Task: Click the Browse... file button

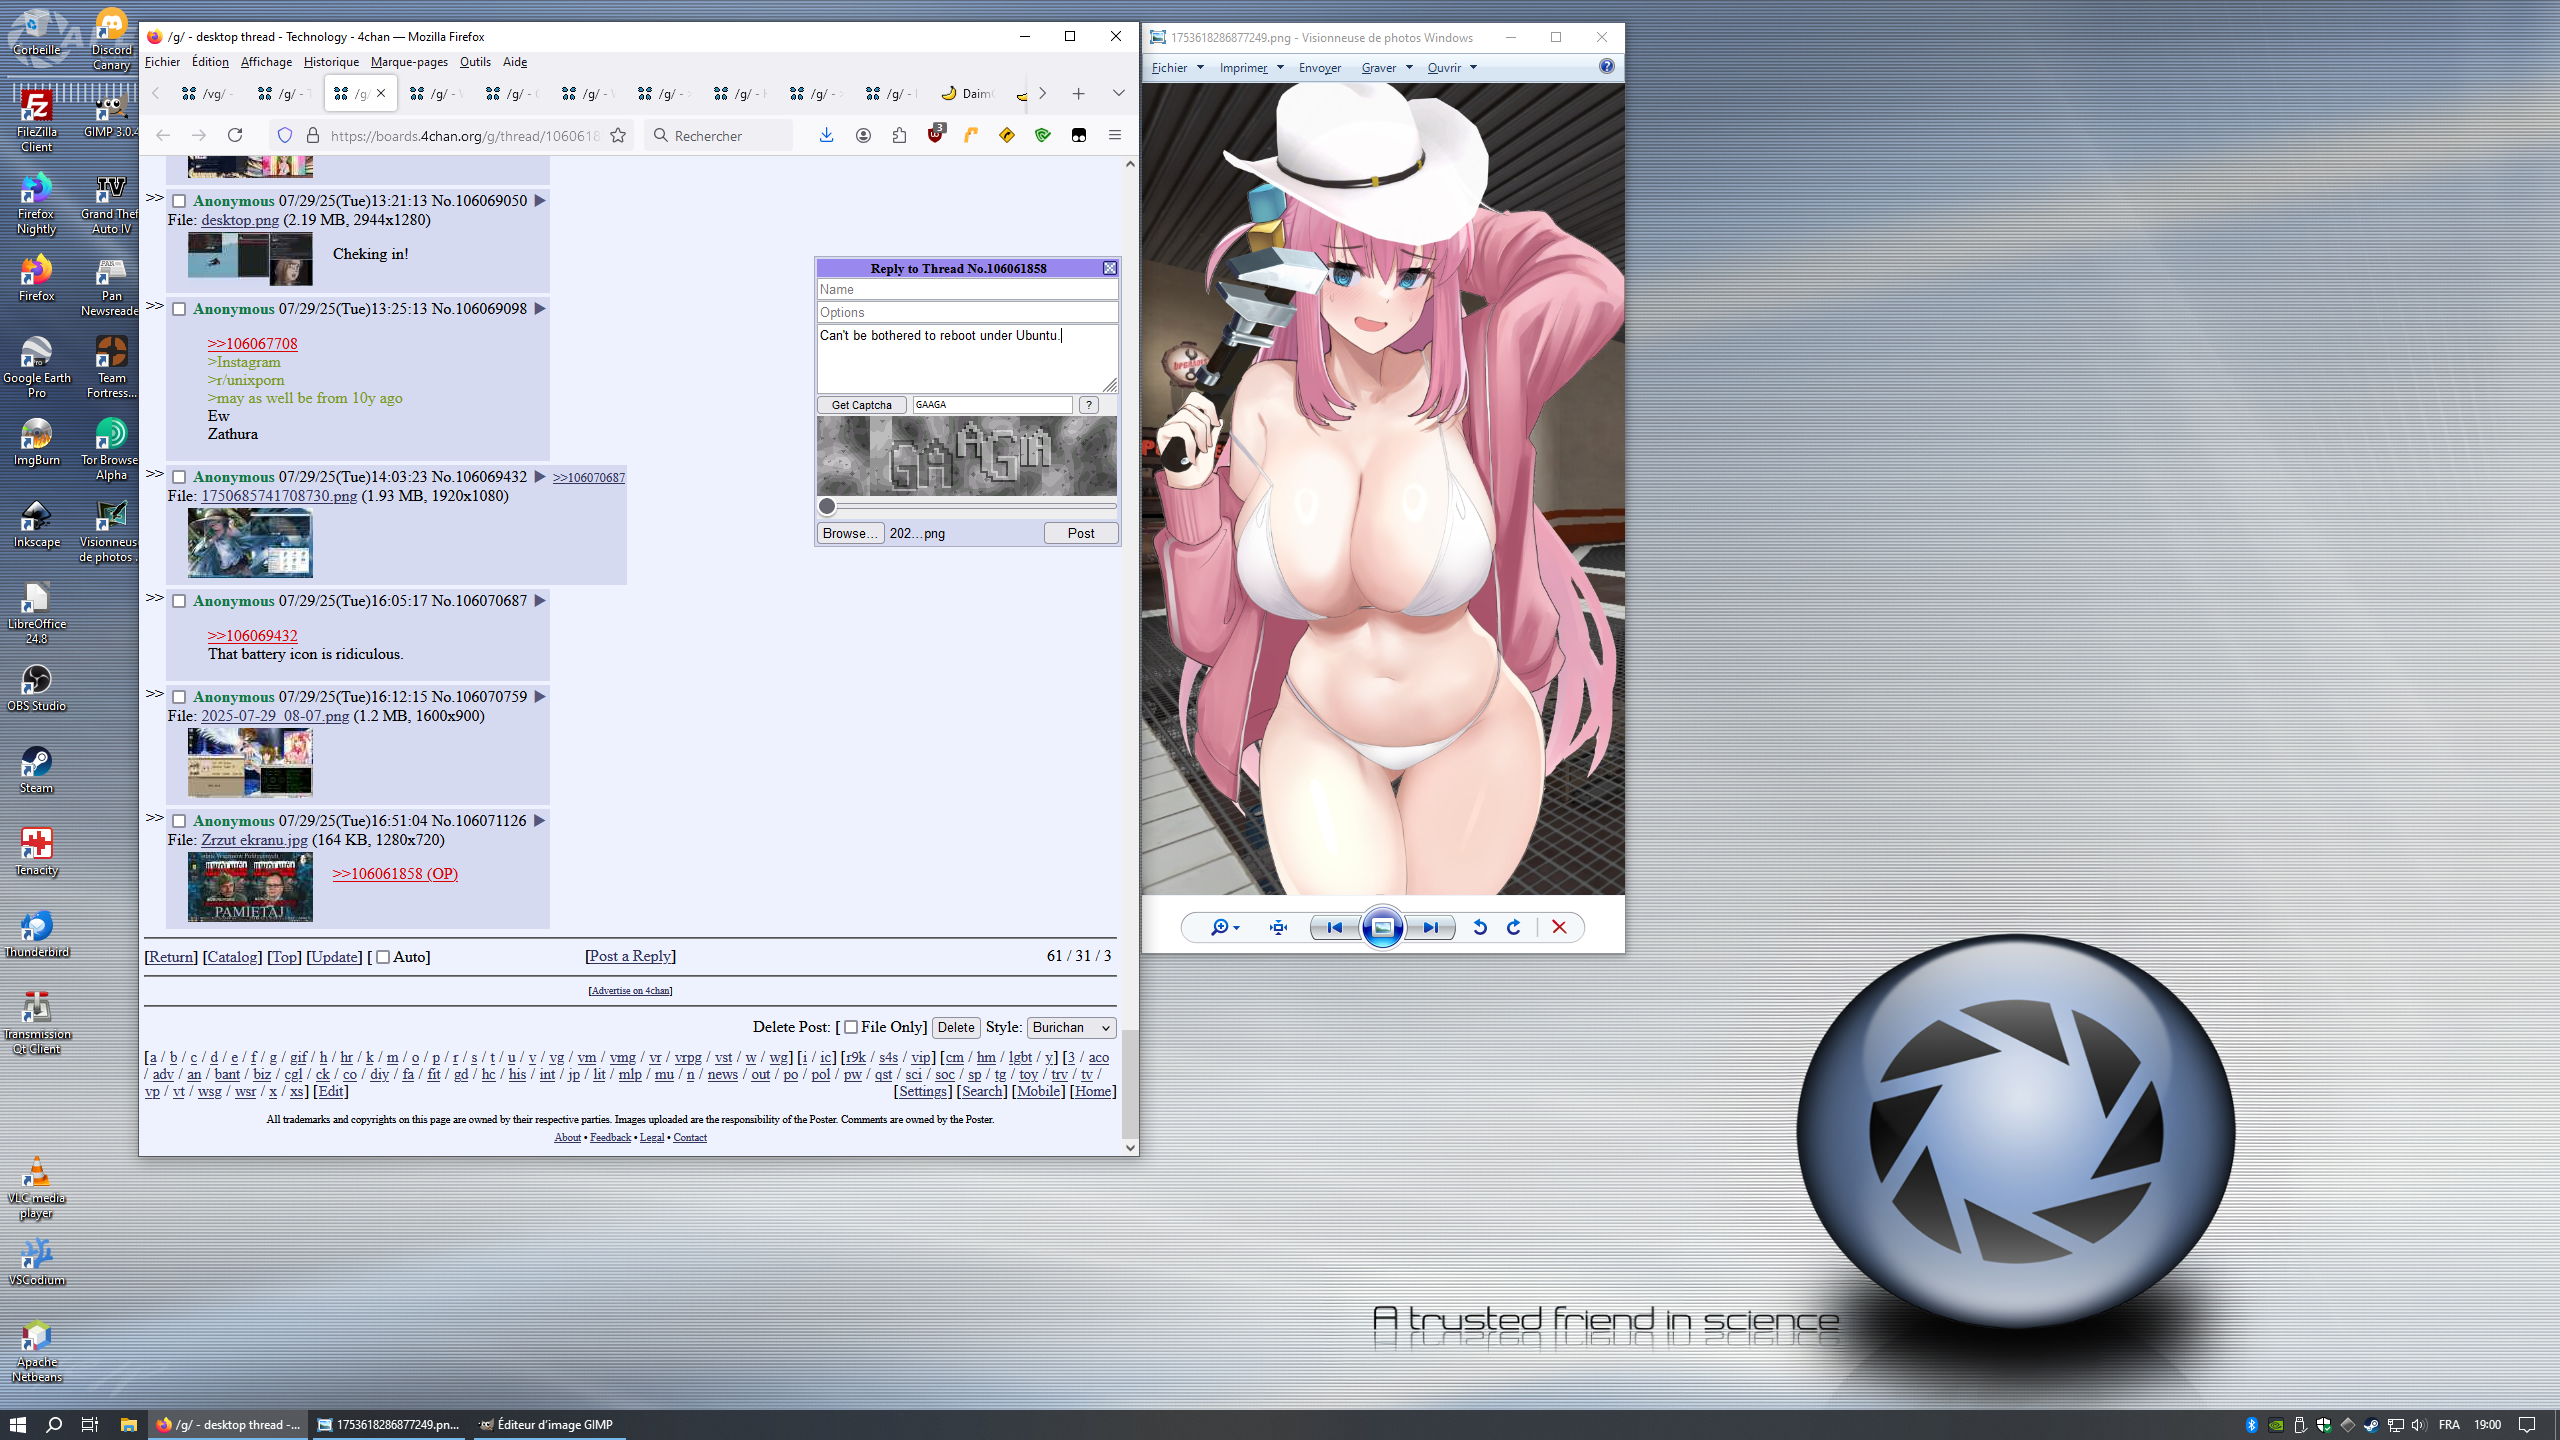Action: pyautogui.click(x=850, y=533)
